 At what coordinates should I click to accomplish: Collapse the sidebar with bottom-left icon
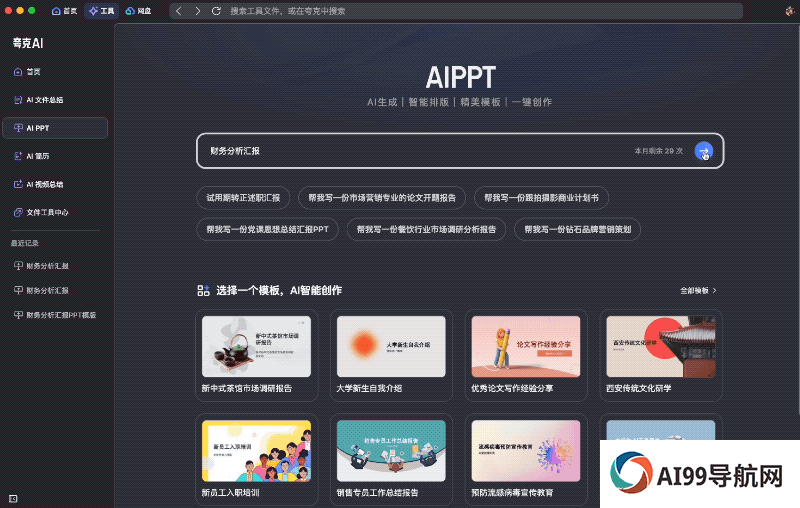[13, 498]
